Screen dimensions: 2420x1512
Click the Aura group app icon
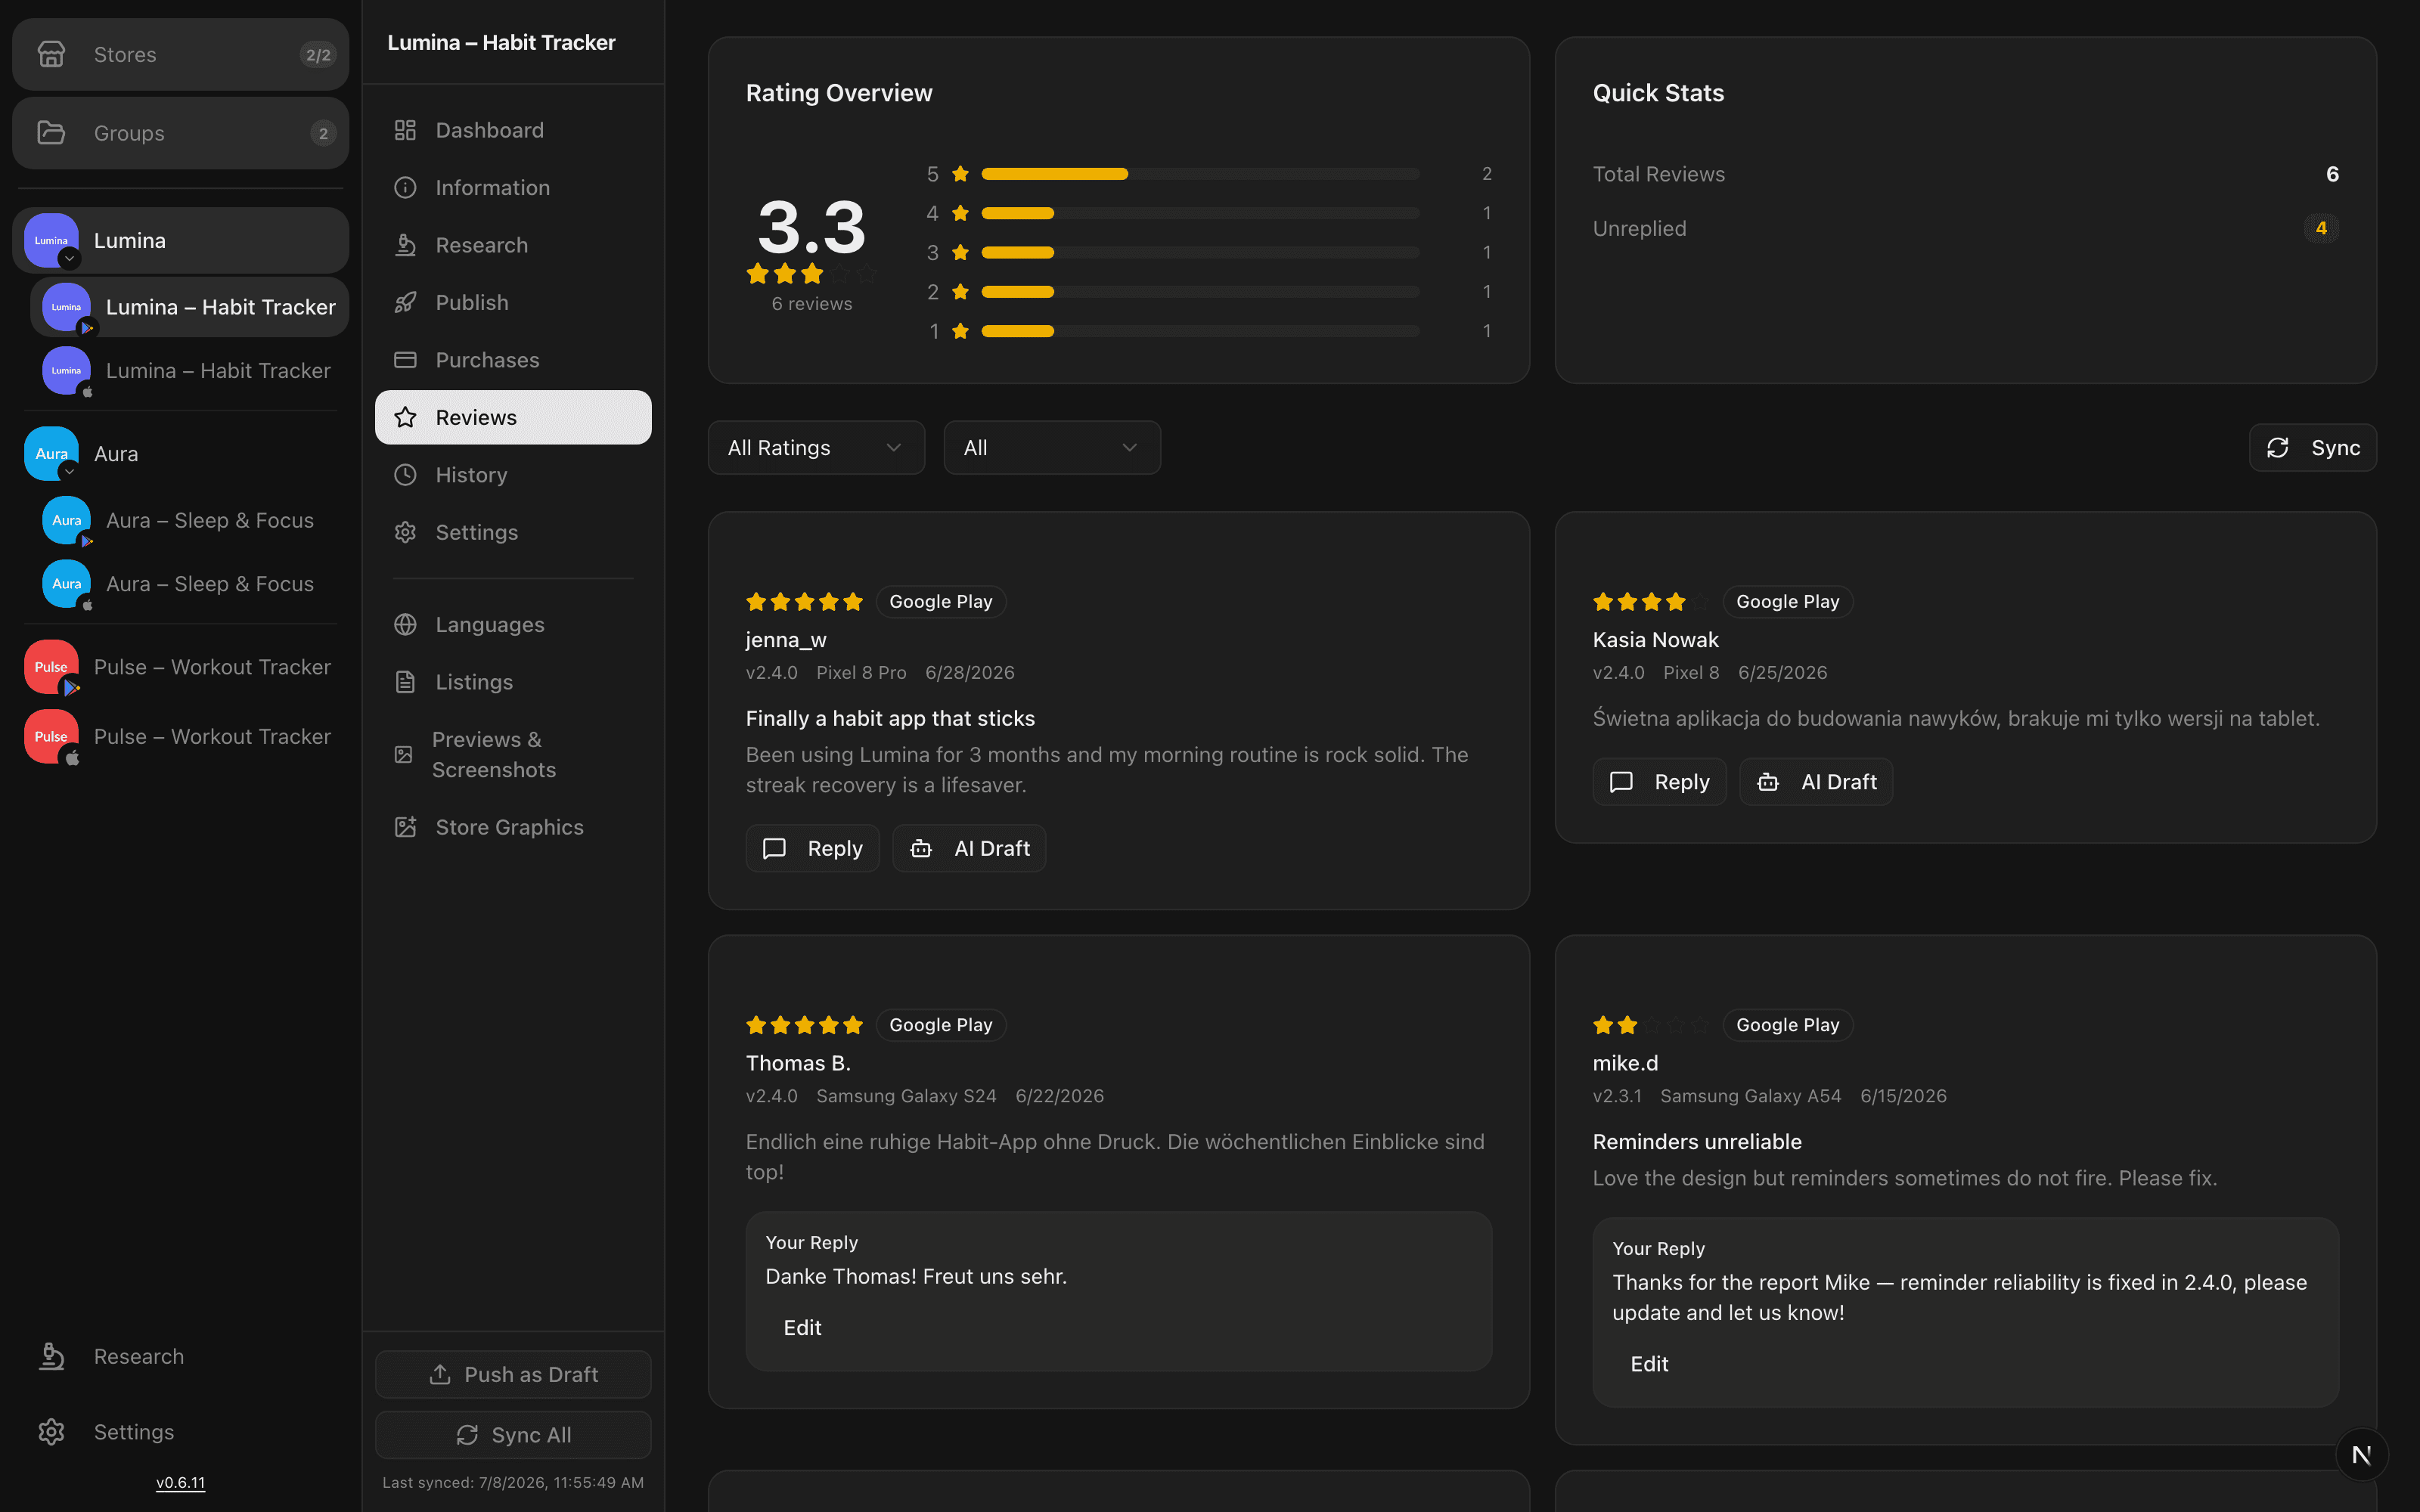51,453
